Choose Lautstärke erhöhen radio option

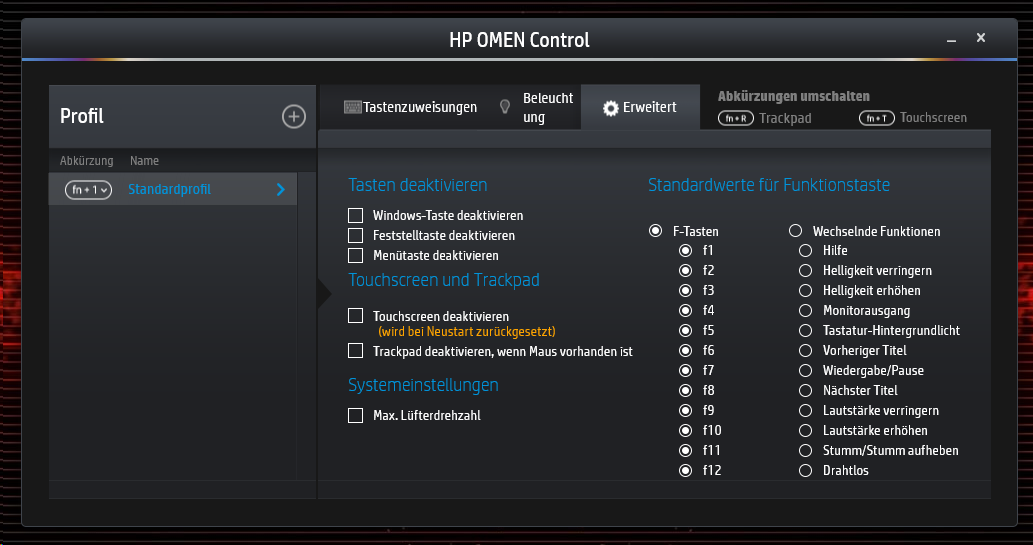(x=805, y=430)
